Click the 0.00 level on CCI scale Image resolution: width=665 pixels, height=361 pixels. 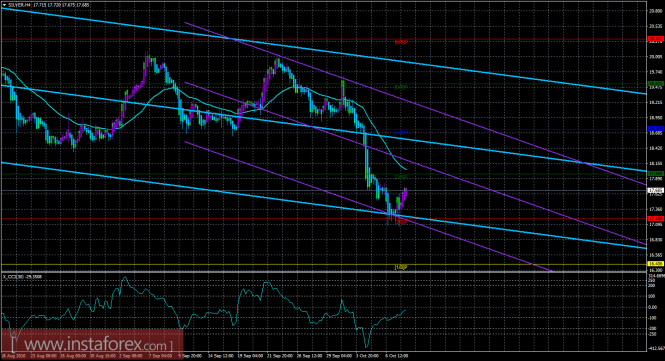point(654,307)
